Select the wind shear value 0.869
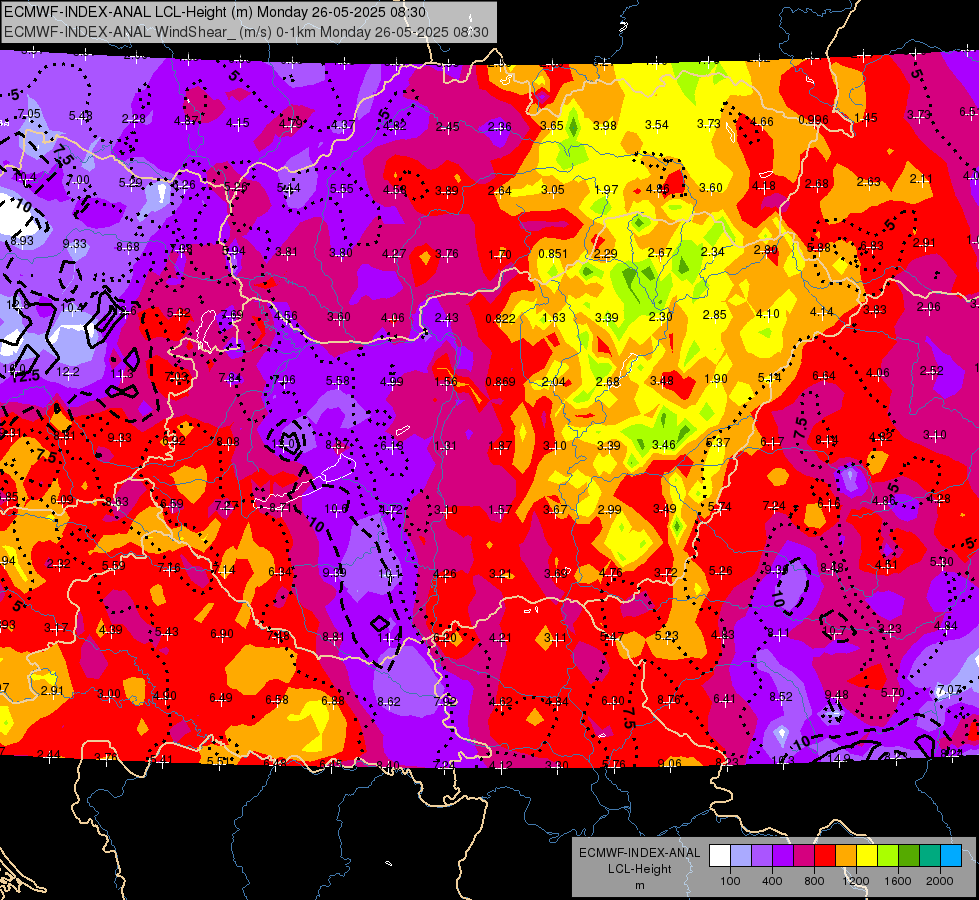 point(501,382)
